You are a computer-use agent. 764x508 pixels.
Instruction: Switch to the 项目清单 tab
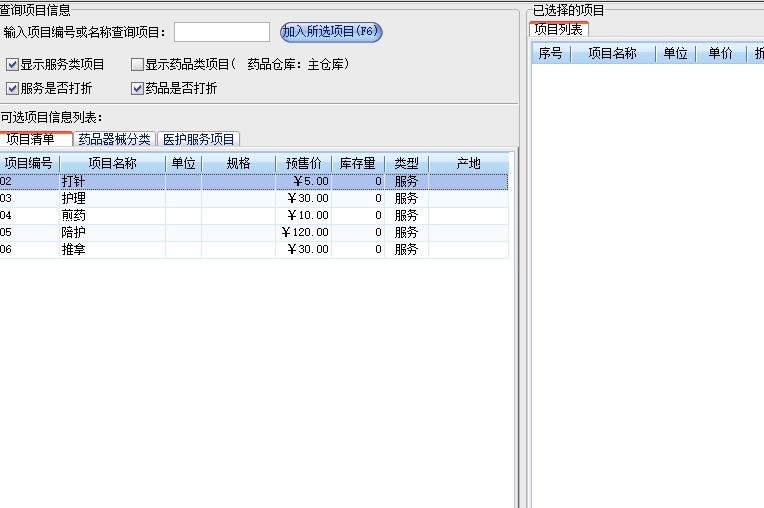32,139
